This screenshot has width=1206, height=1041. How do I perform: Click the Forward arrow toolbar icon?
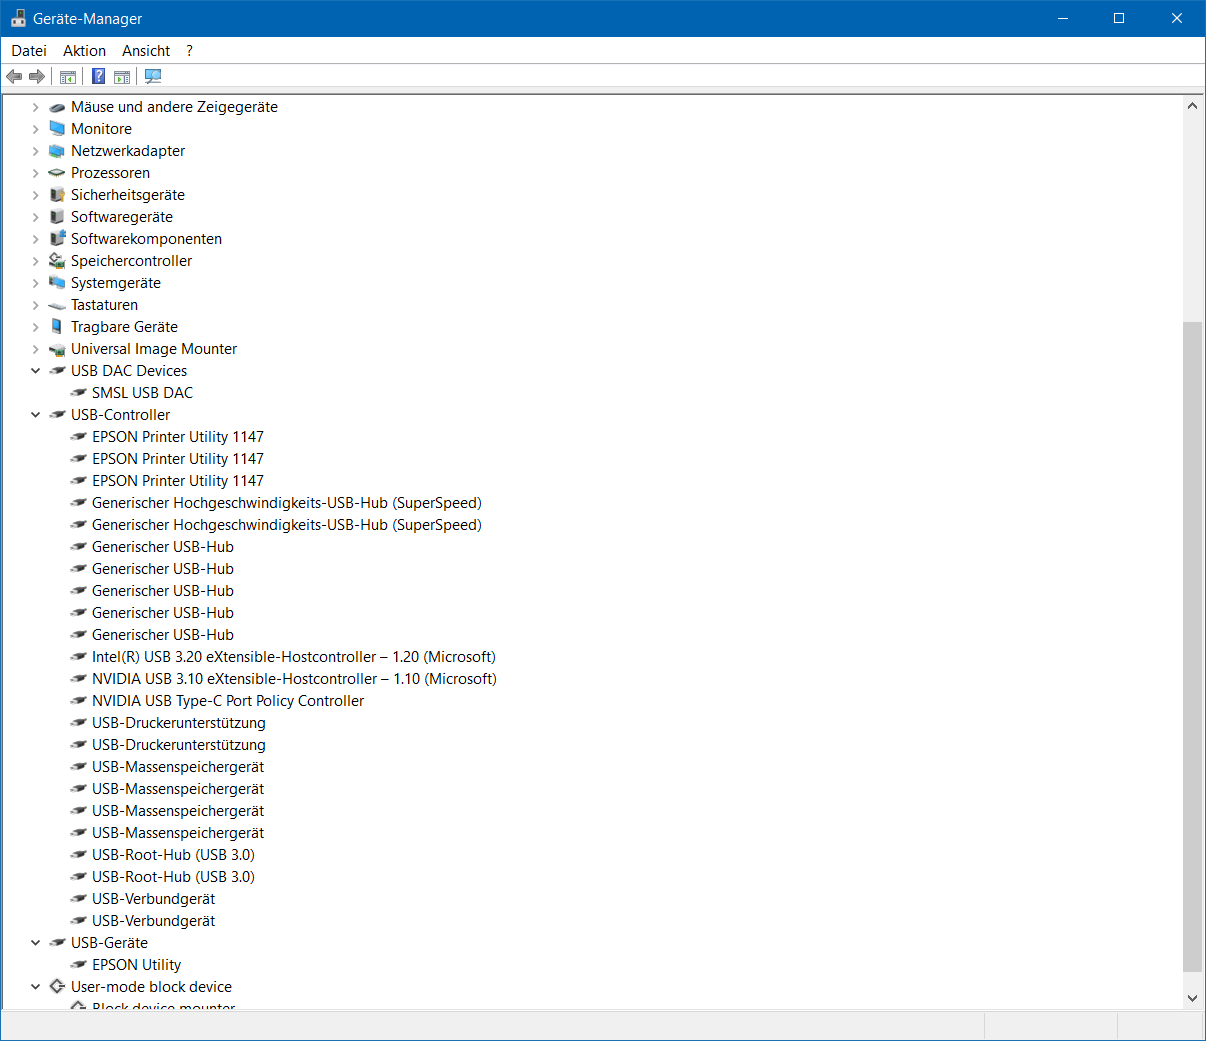[x=37, y=77]
